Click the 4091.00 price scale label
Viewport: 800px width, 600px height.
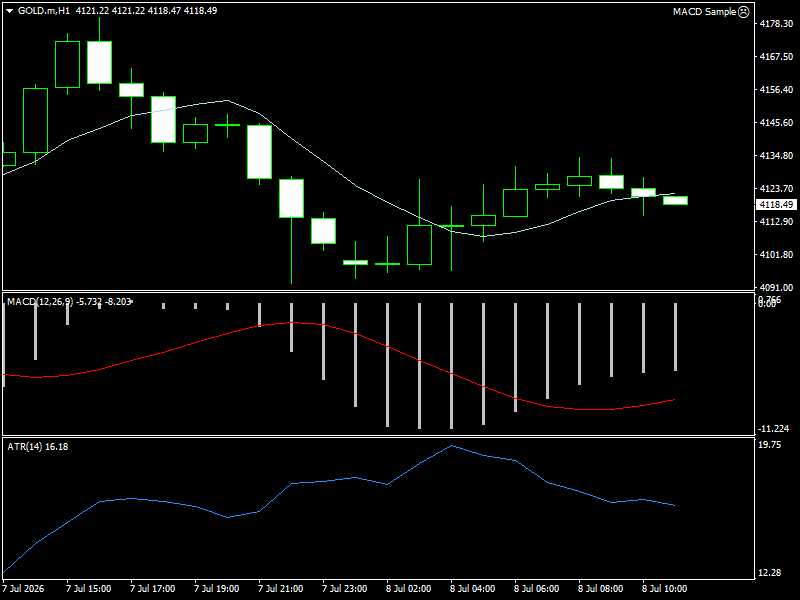(776, 288)
